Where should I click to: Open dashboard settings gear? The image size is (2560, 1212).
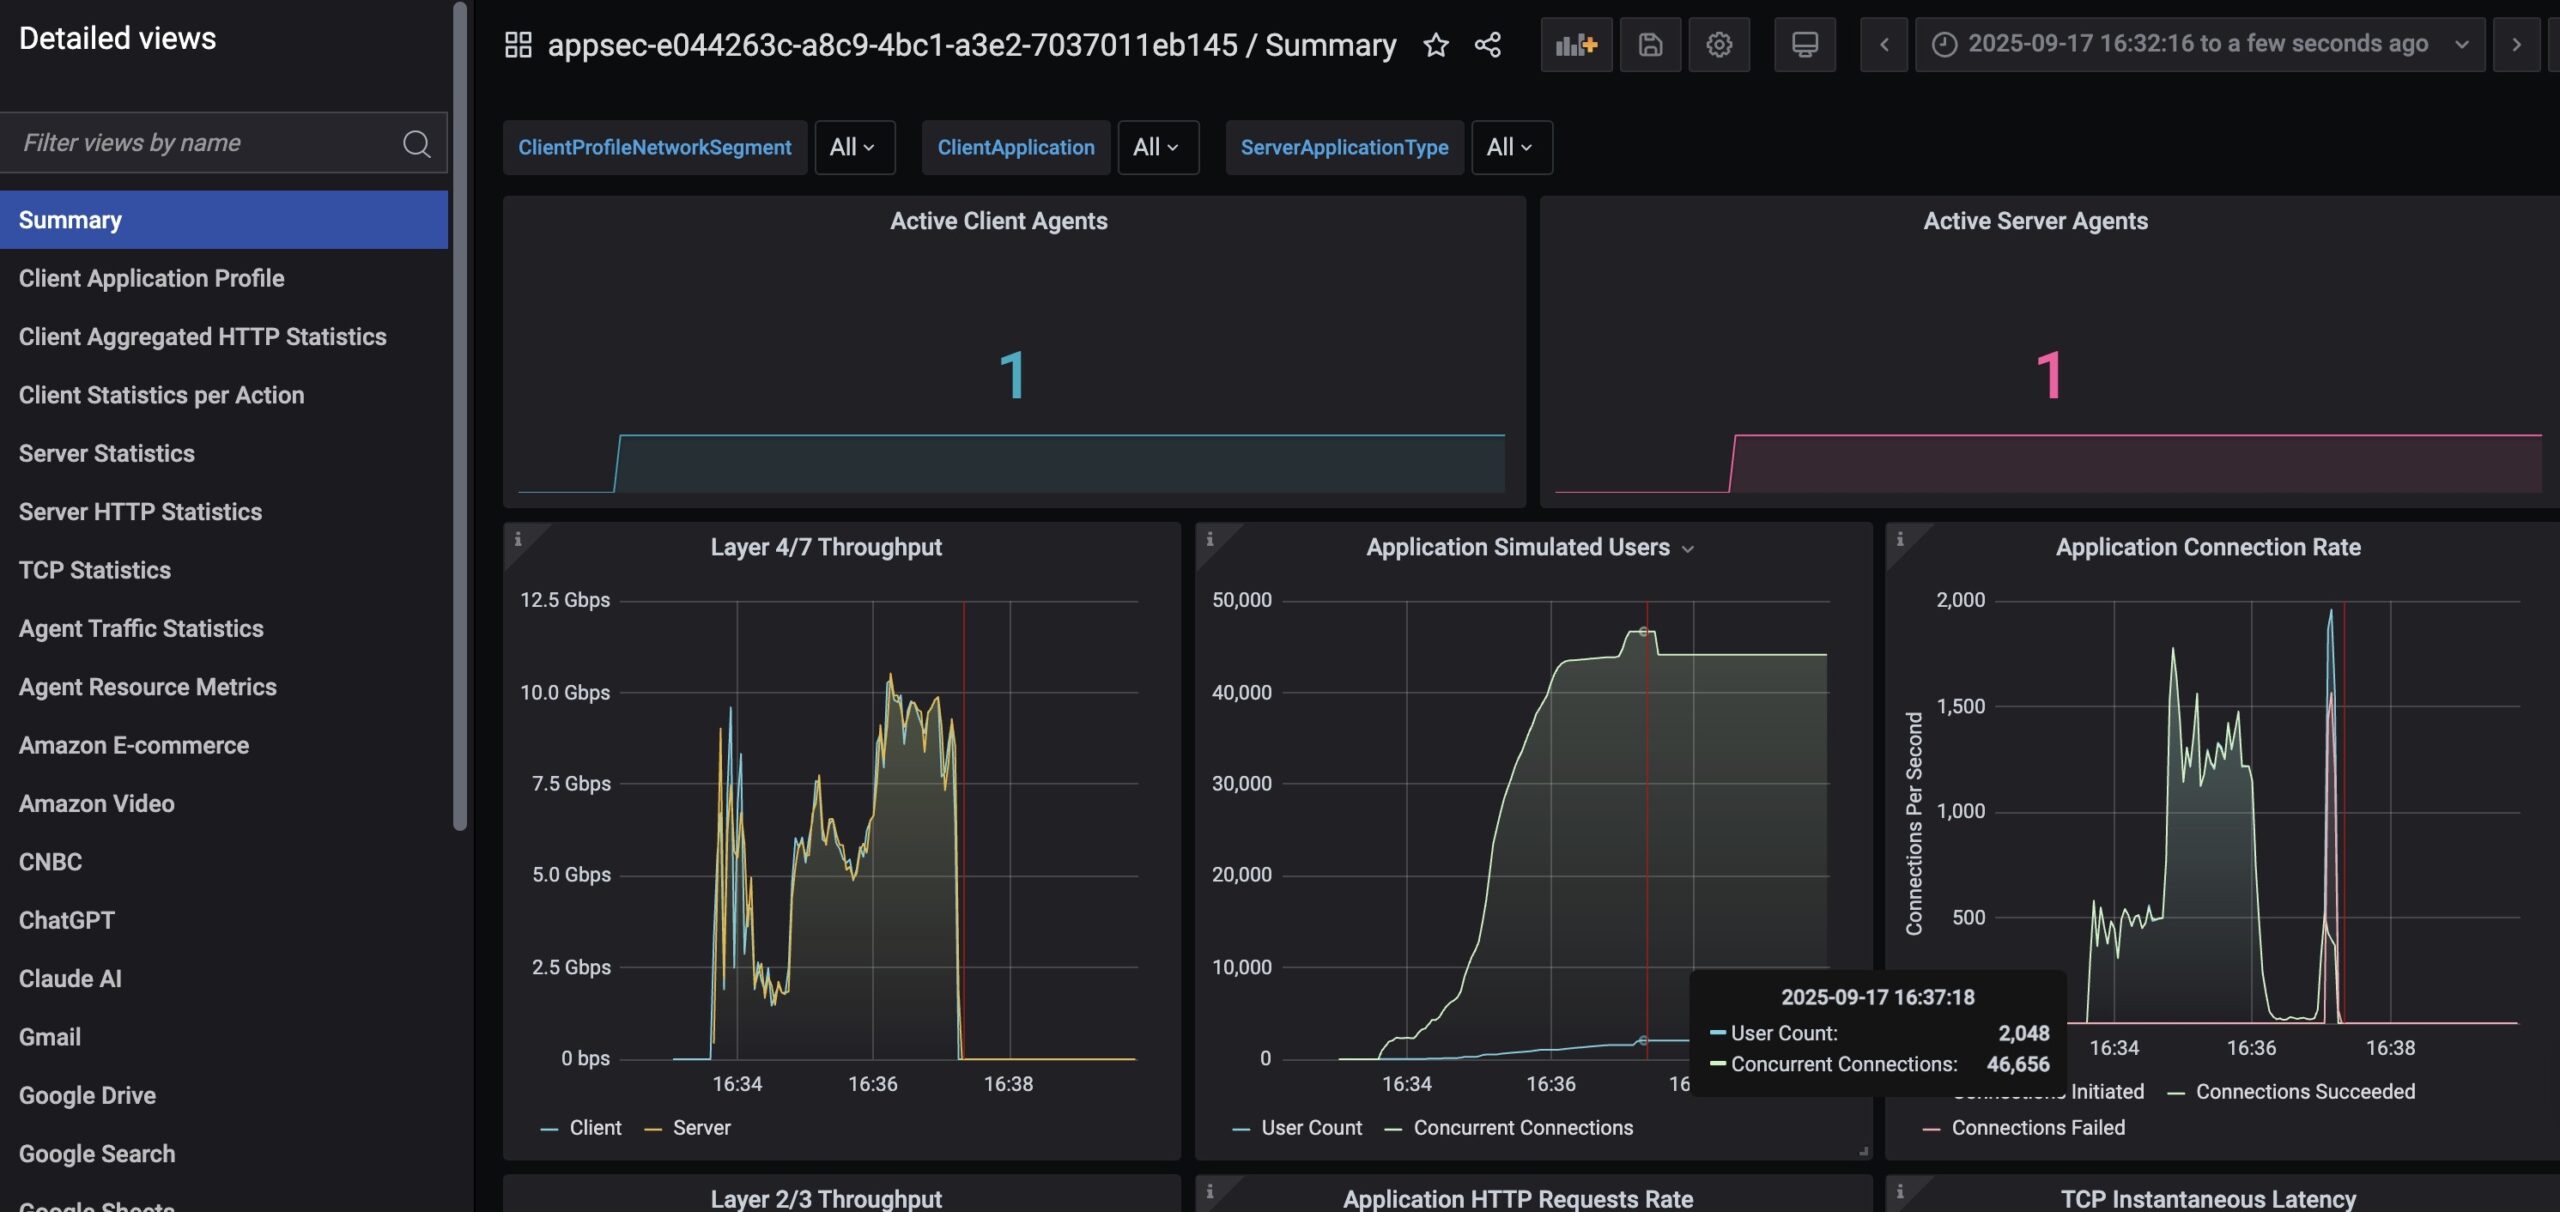click(x=1719, y=45)
